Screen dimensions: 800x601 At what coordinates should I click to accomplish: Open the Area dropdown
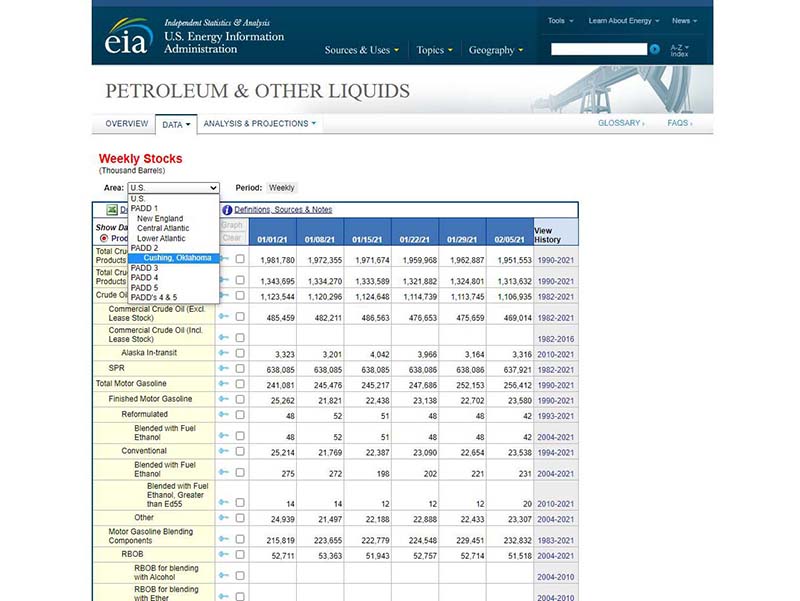coord(173,188)
